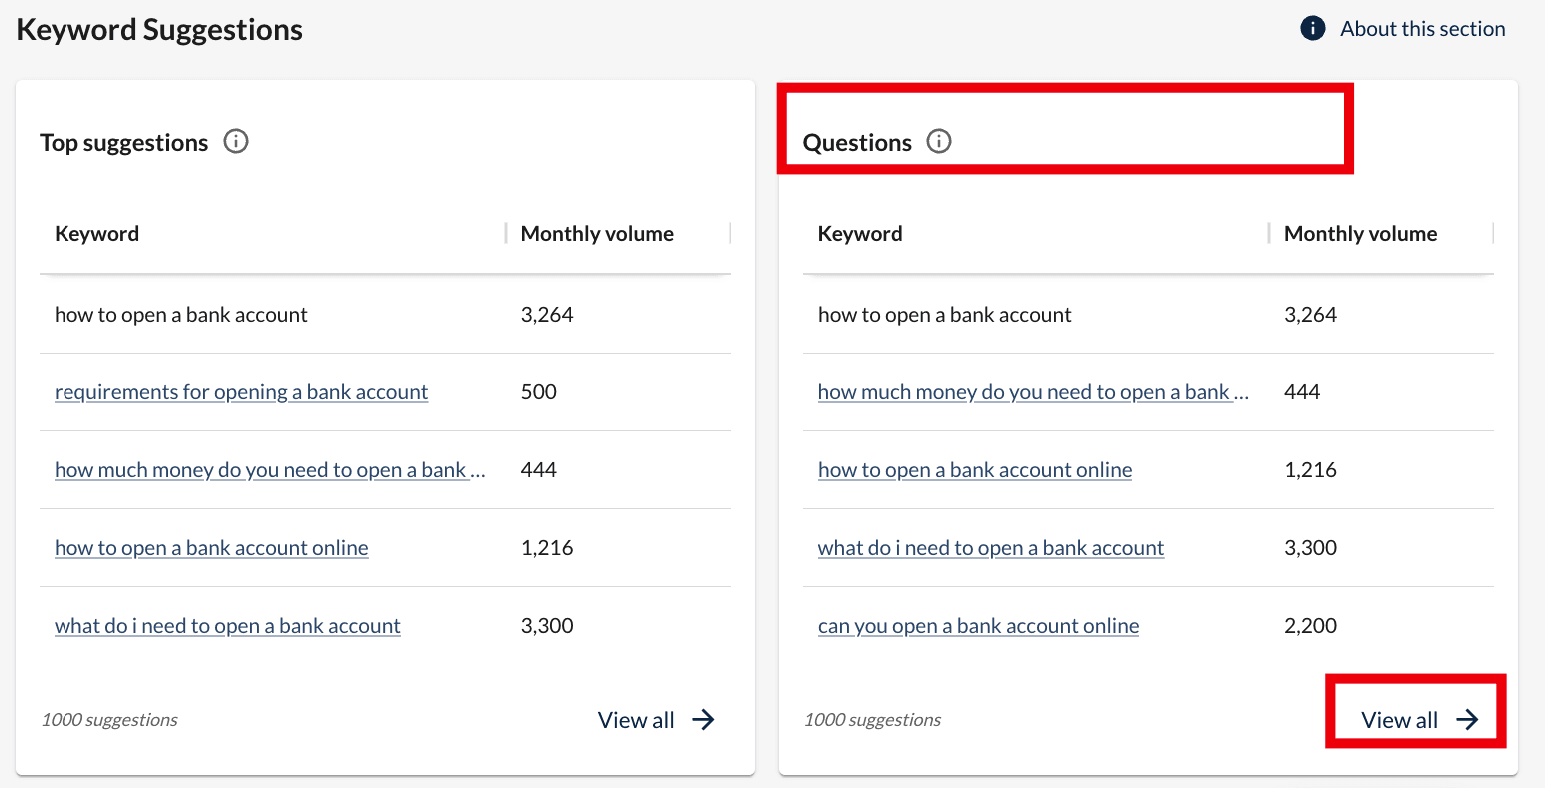Open 'requirements for opening a bank account' keyword
This screenshot has height=788, width=1545.
[241, 392]
